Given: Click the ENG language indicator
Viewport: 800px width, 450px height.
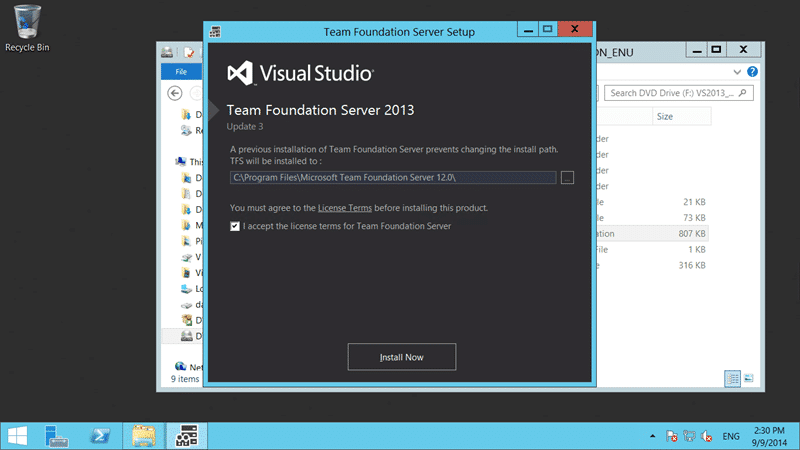Looking at the screenshot, I should [x=731, y=436].
